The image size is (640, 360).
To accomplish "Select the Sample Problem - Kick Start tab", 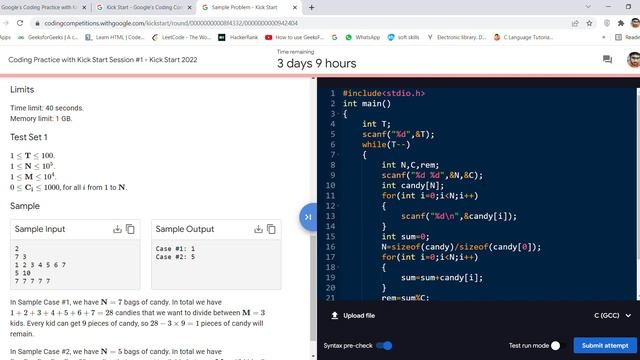I will [249, 7].
